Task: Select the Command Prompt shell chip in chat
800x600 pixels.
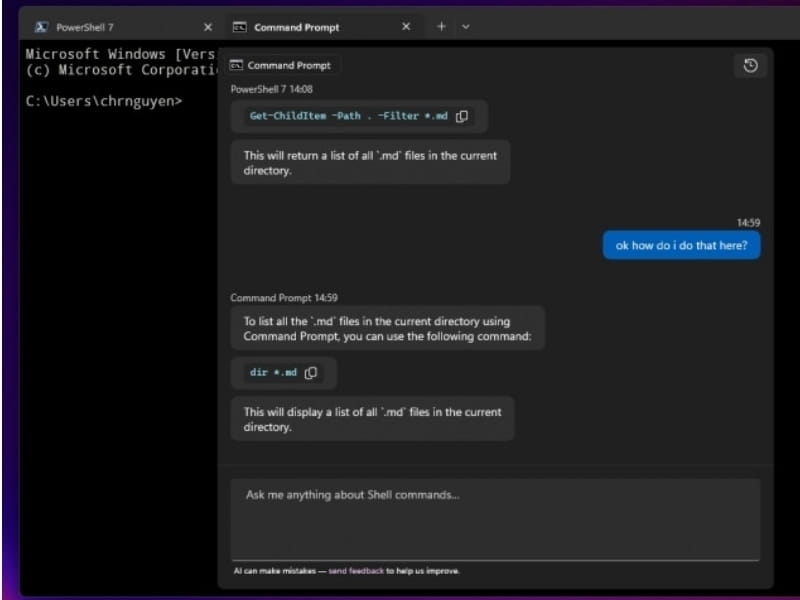Action: 283,64
